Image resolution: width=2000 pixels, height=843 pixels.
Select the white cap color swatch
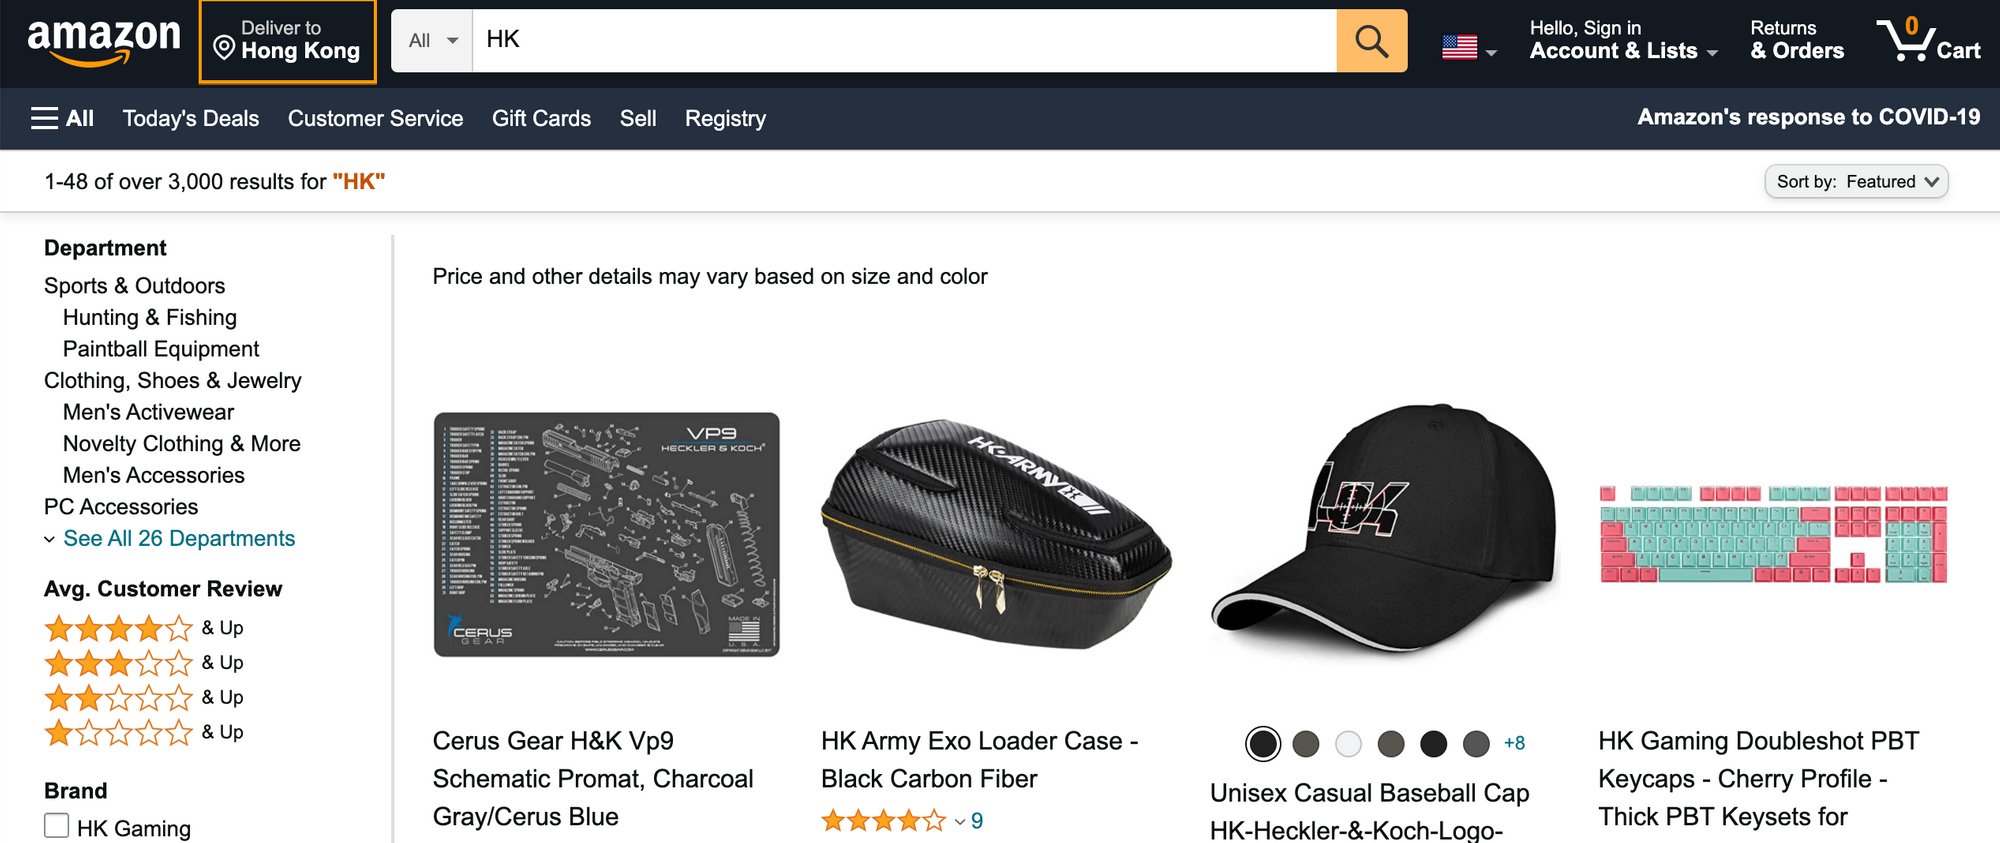[1348, 743]
